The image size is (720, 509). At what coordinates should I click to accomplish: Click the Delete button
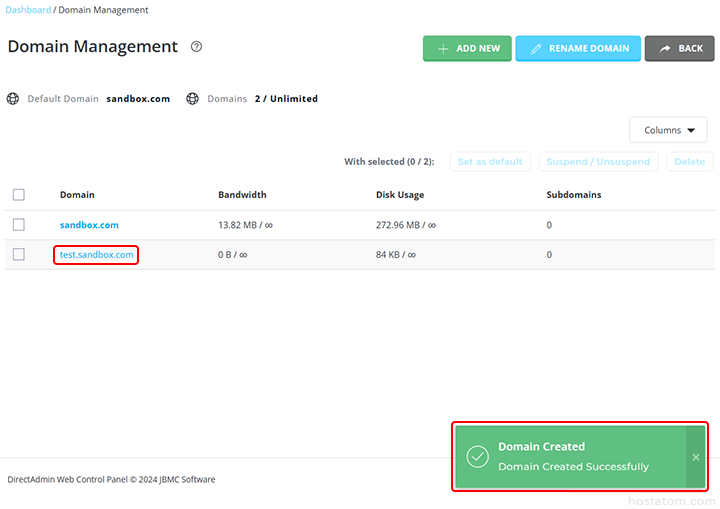click(x=689, y=161)
